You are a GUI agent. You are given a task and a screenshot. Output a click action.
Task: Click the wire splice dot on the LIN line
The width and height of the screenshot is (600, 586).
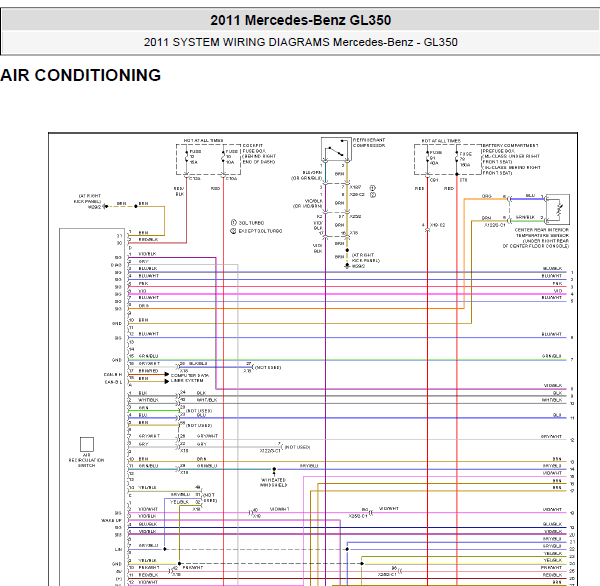click(x=165, y=549)
